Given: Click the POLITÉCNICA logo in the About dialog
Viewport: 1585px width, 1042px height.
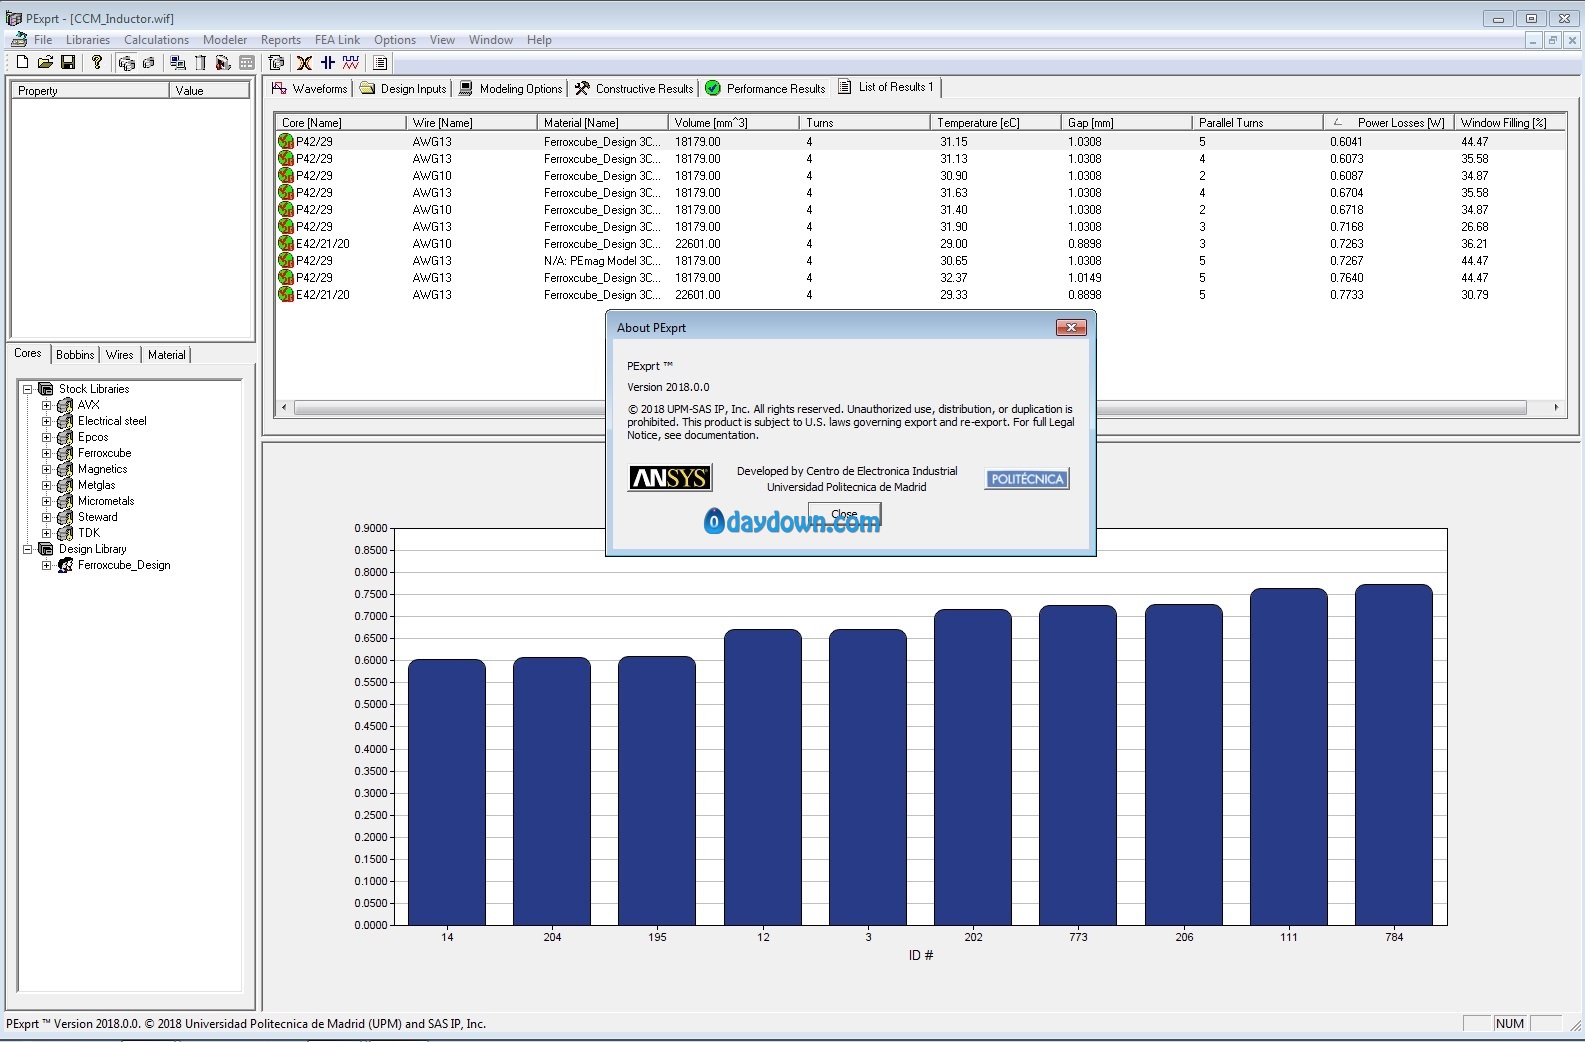Looking at the screenshot, I should (1027, 479).
